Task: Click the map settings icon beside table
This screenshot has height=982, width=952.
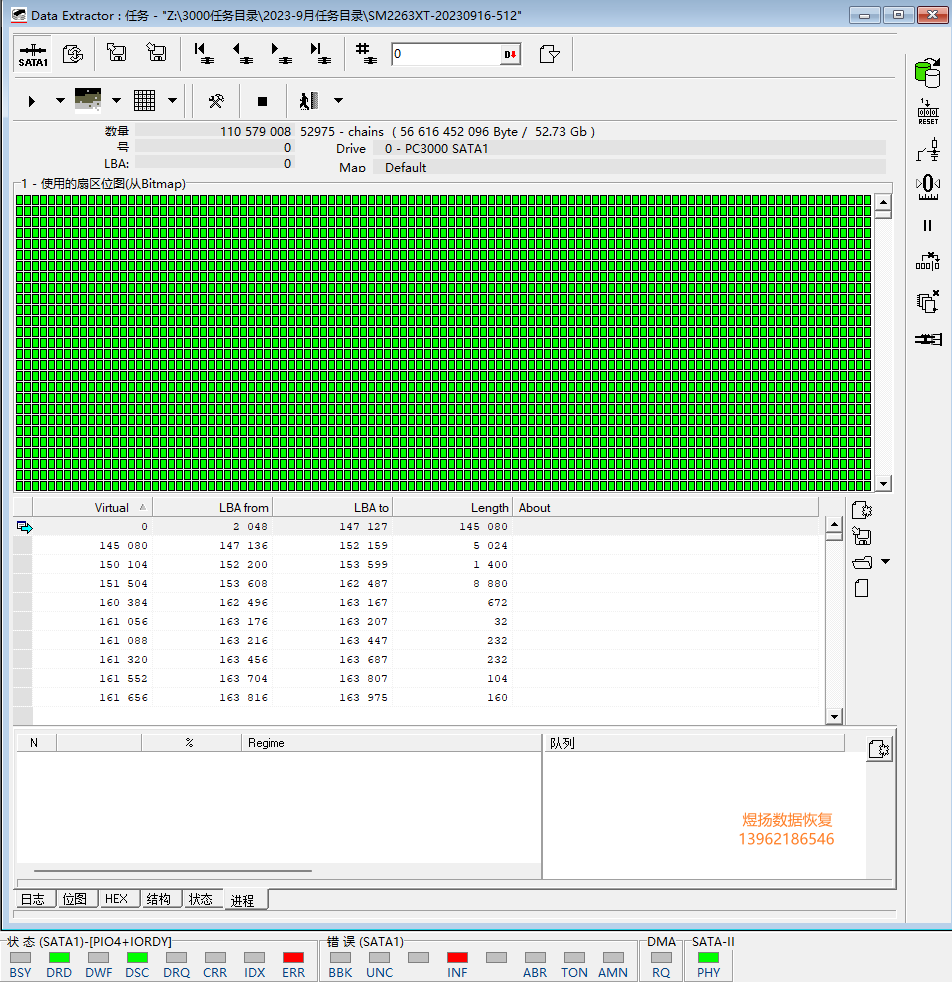Action: (862, 510)
